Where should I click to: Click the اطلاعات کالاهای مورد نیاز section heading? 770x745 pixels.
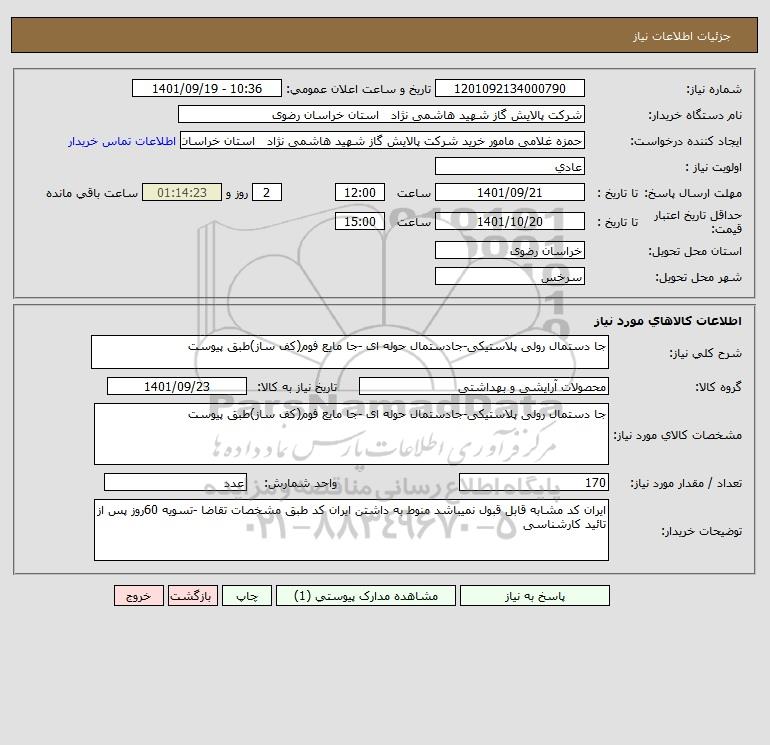(668, 321)
